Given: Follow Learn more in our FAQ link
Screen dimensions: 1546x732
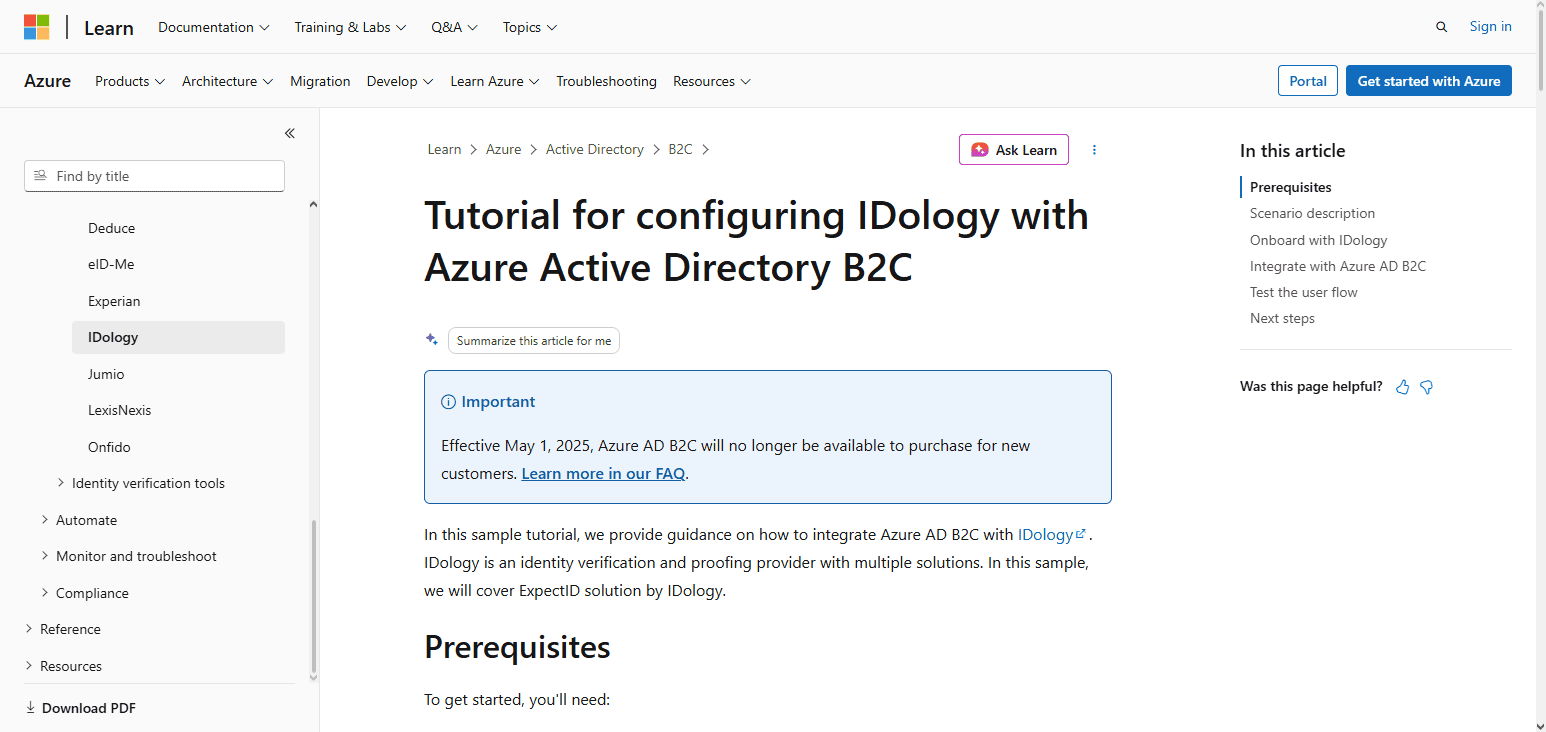Looking at the screenshot, I should click(603, 473).
